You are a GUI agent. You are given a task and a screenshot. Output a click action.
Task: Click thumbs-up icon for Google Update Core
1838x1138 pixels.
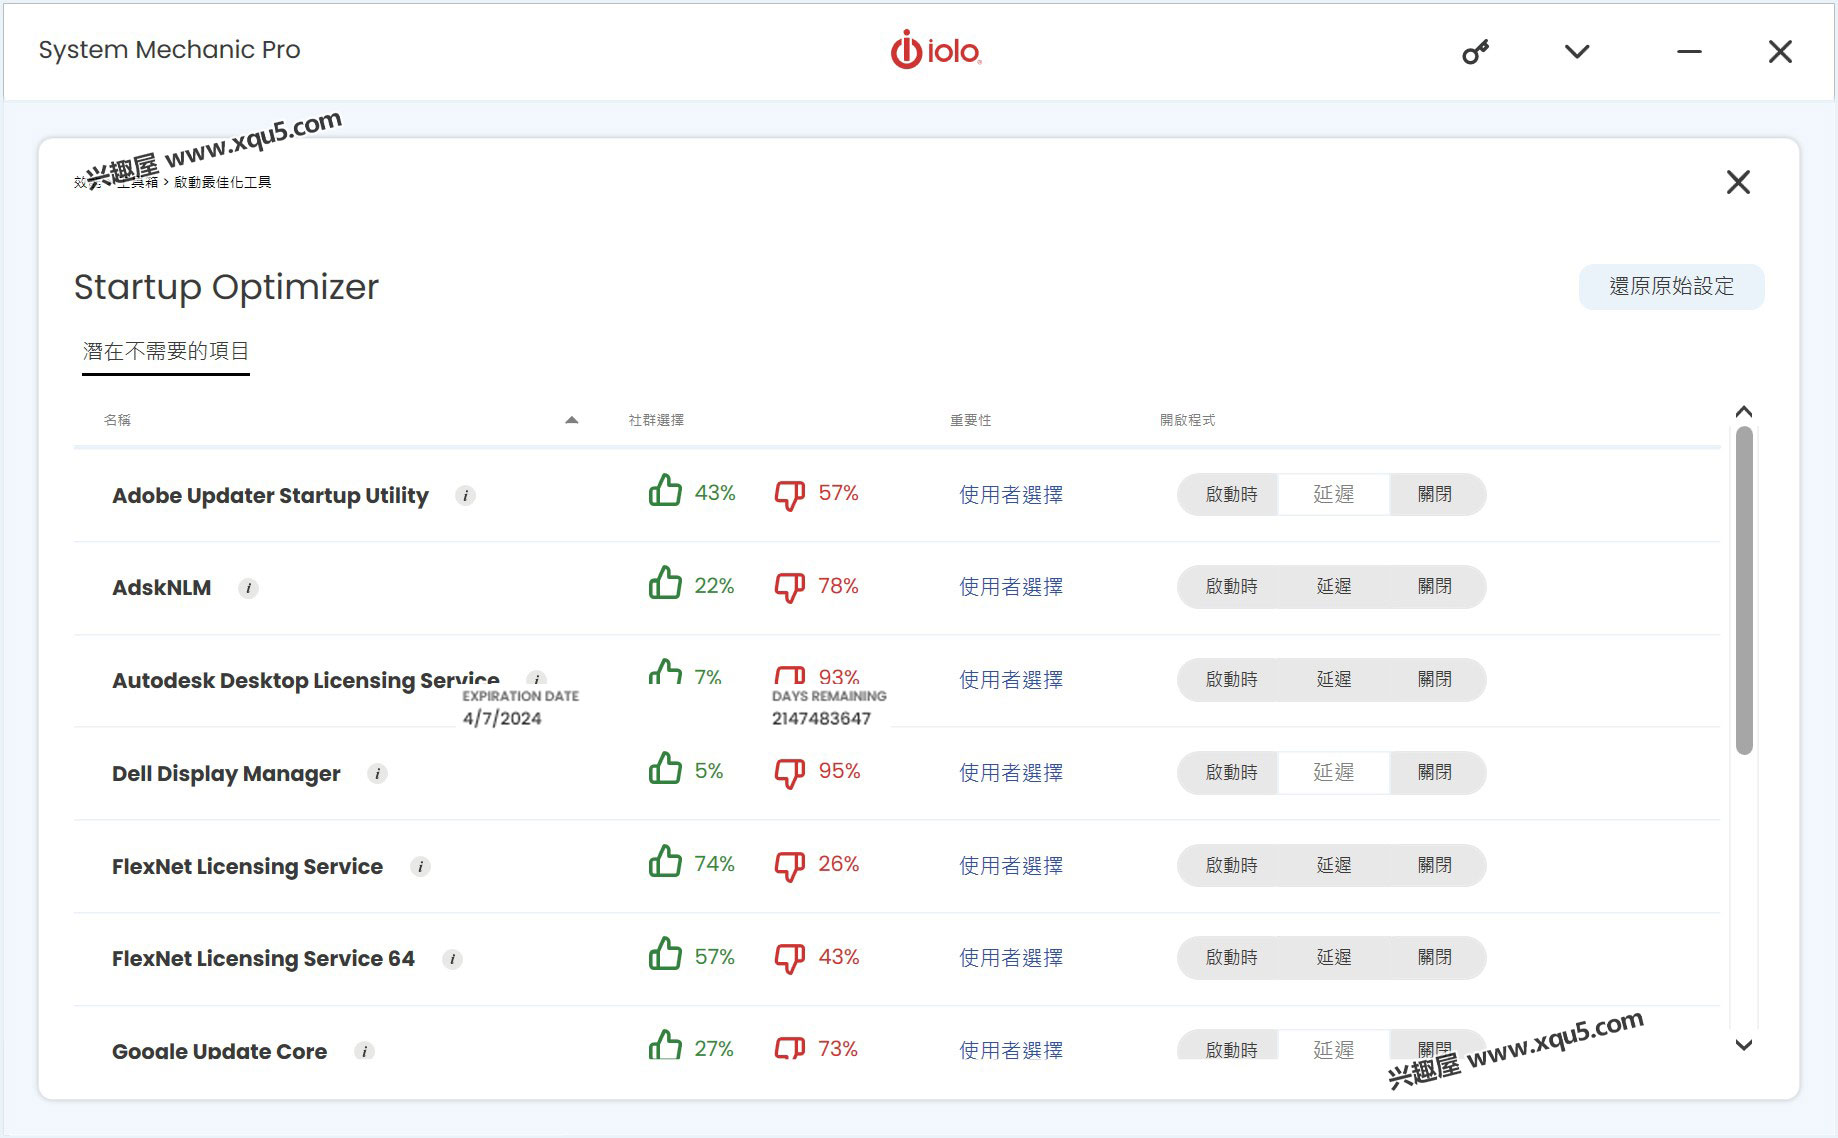tap(665, 1044)
